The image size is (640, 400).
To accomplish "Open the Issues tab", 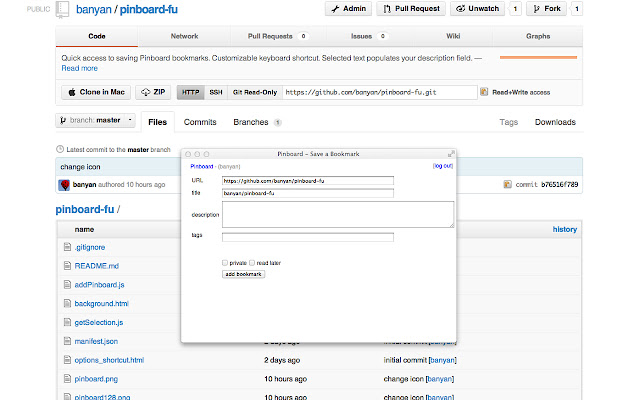I will [x=368, y=36].
